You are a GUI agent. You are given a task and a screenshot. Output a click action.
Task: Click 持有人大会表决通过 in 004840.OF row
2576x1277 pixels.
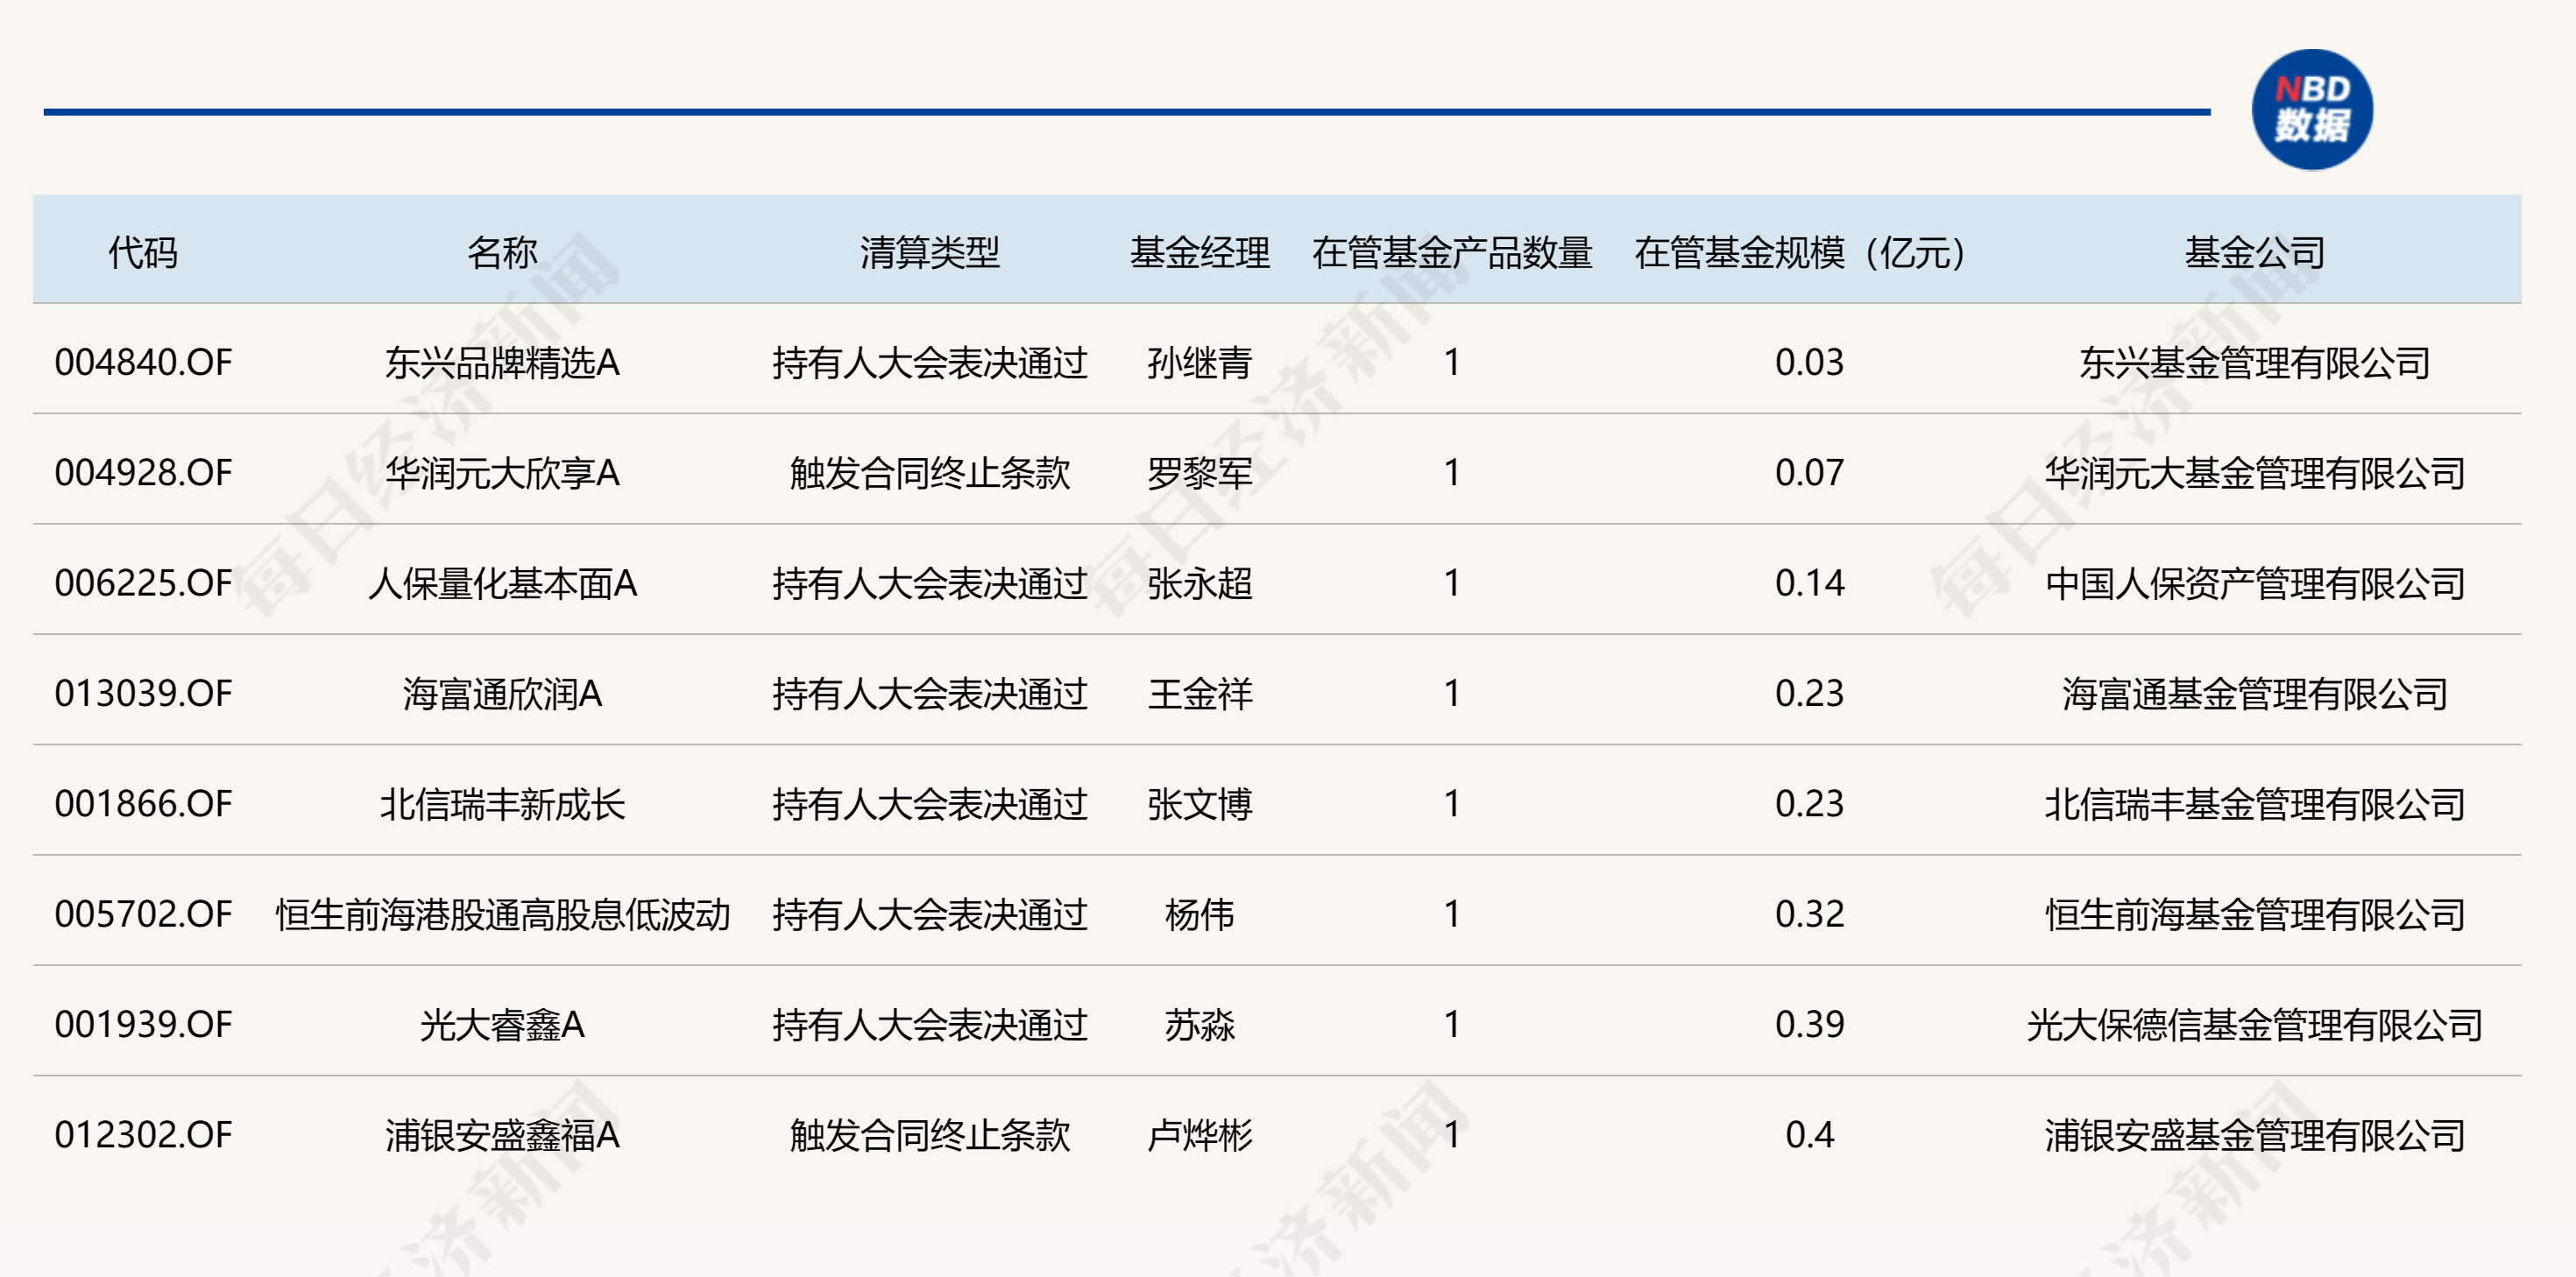(930, 362)
